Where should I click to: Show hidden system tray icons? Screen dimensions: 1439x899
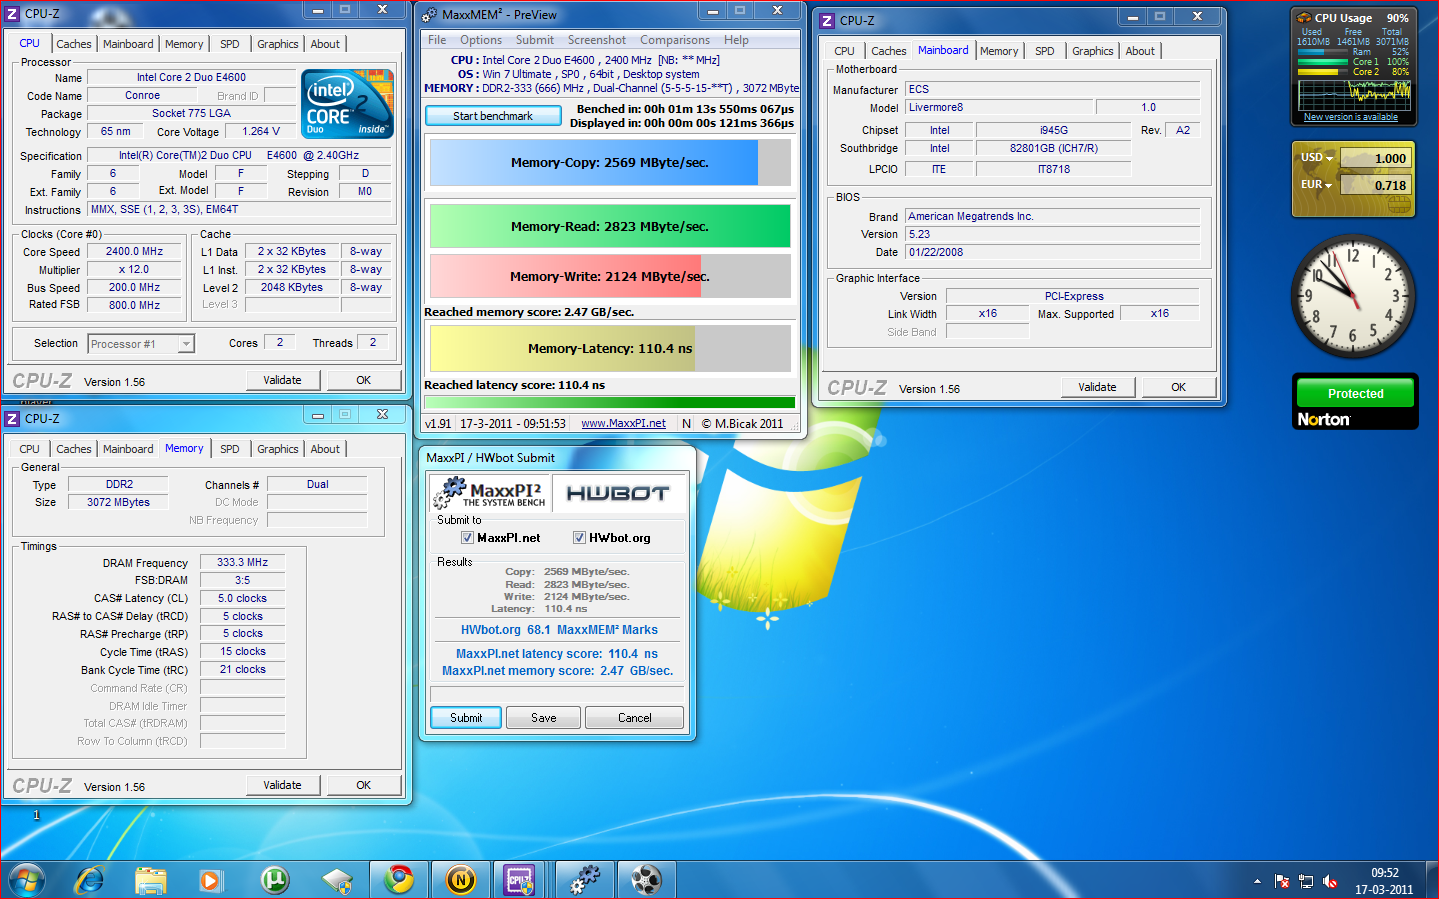[x=1257, y=881]
